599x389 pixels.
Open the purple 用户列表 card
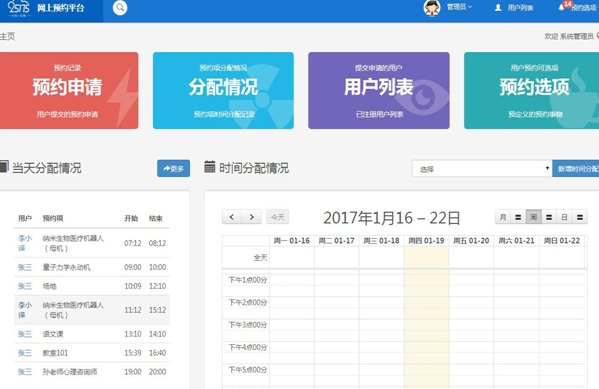click(x=379, y=91)
